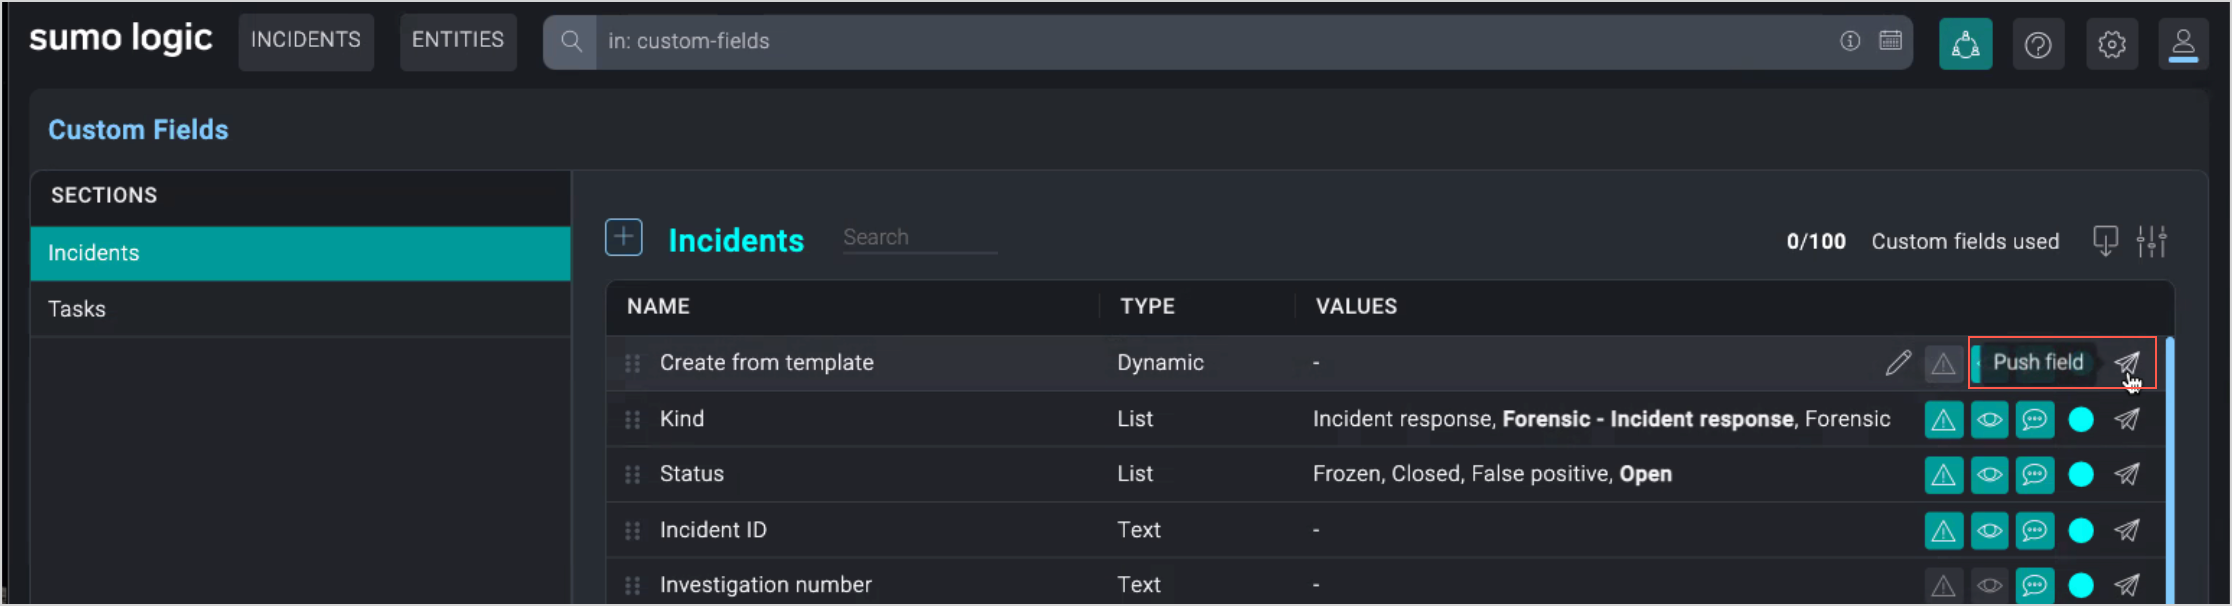The height and width of the screenshot is (606, 2232).
Task: Open the help question mark icon
Action: tap(2037, 44)
